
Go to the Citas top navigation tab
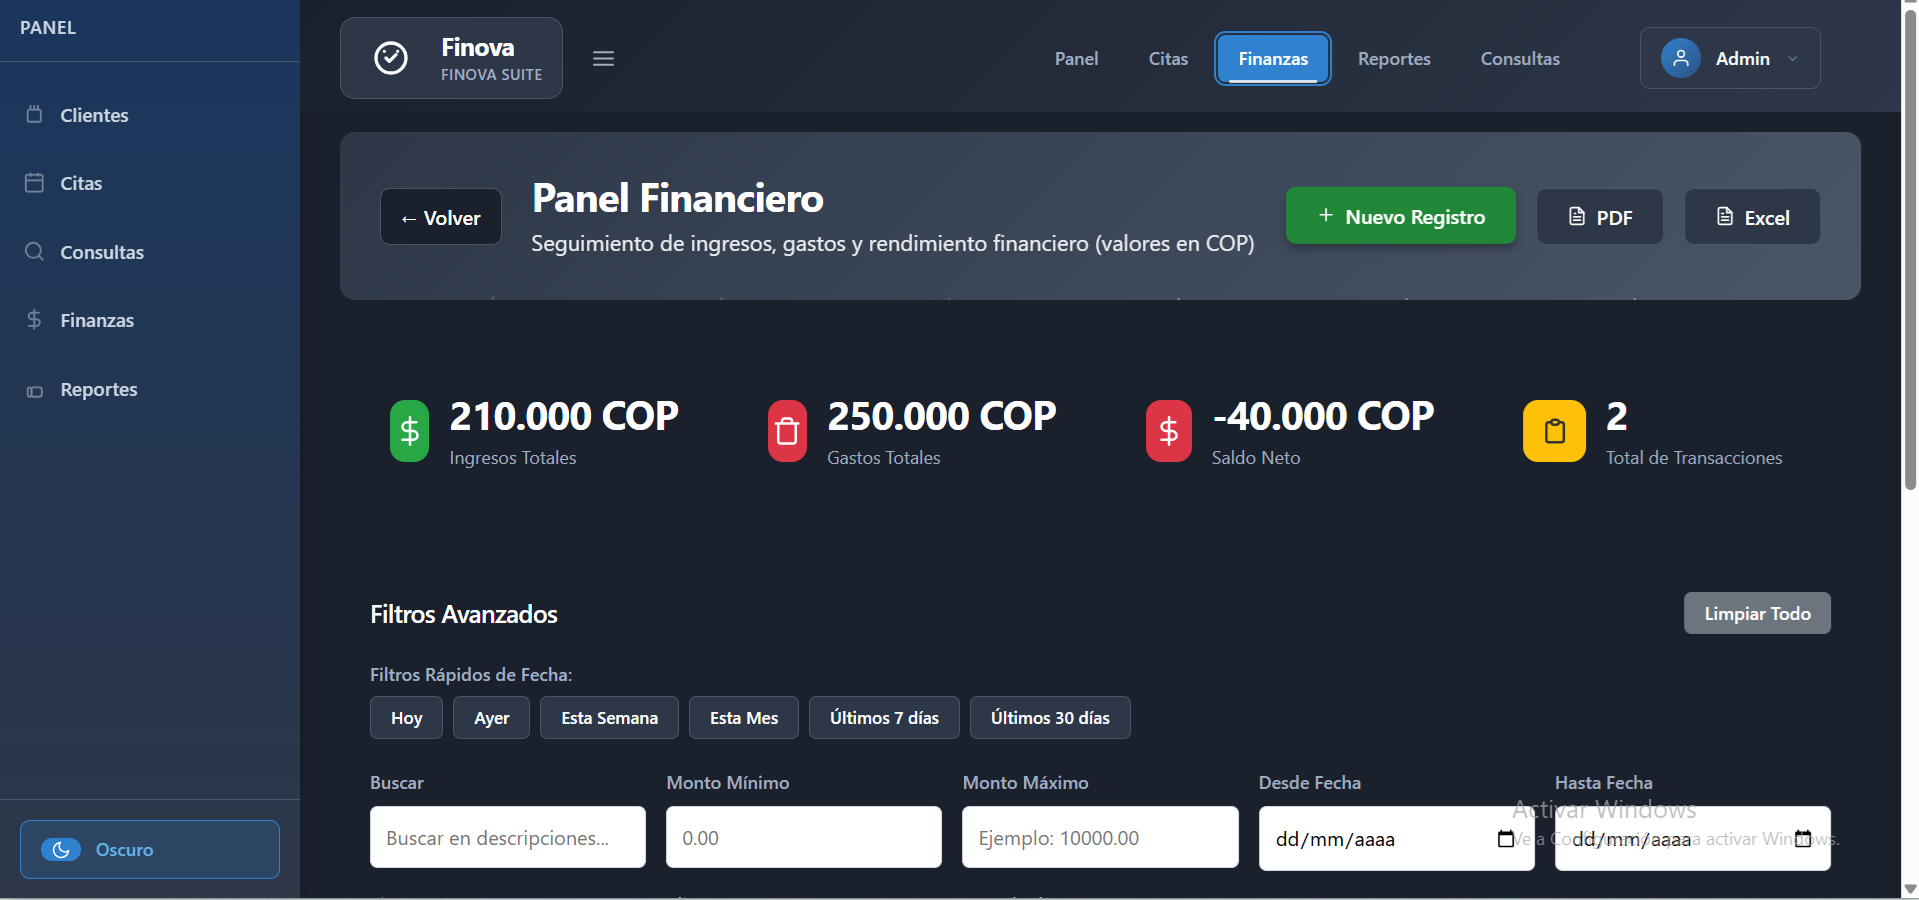point(1168,59)
